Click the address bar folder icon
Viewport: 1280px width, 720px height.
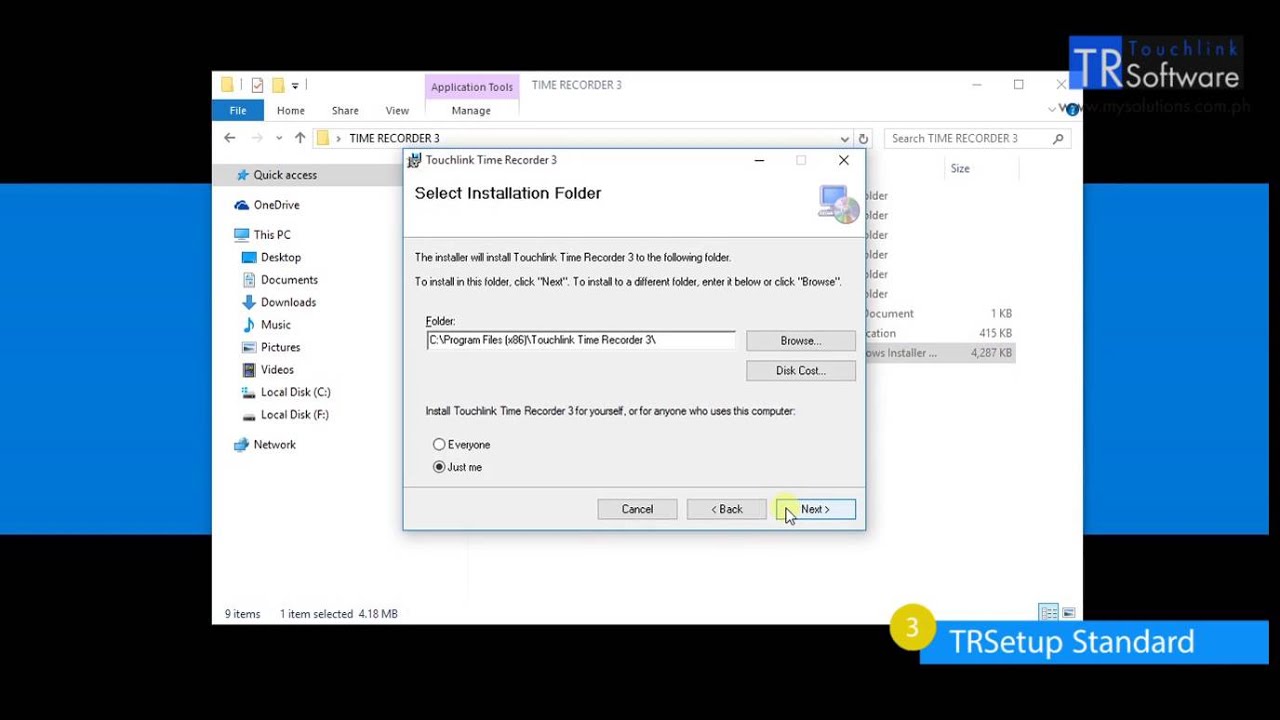(323, 138)
